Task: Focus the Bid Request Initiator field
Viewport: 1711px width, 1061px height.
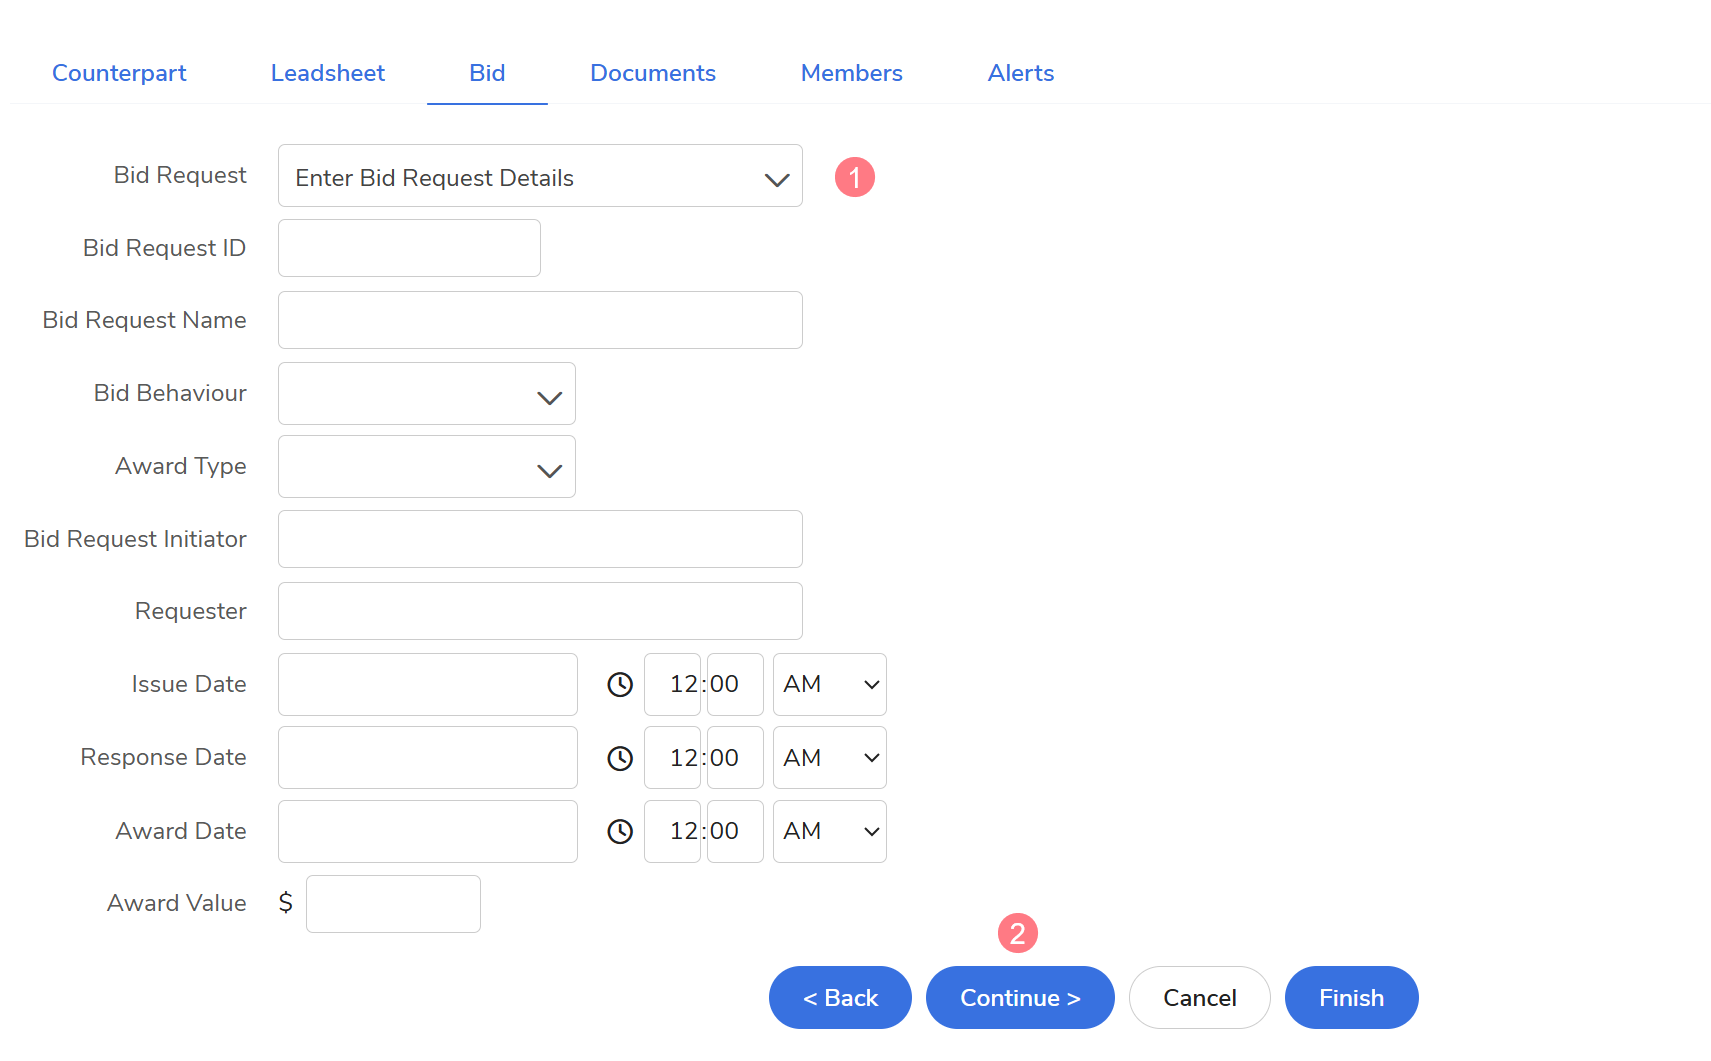Action: pos(540,539)
